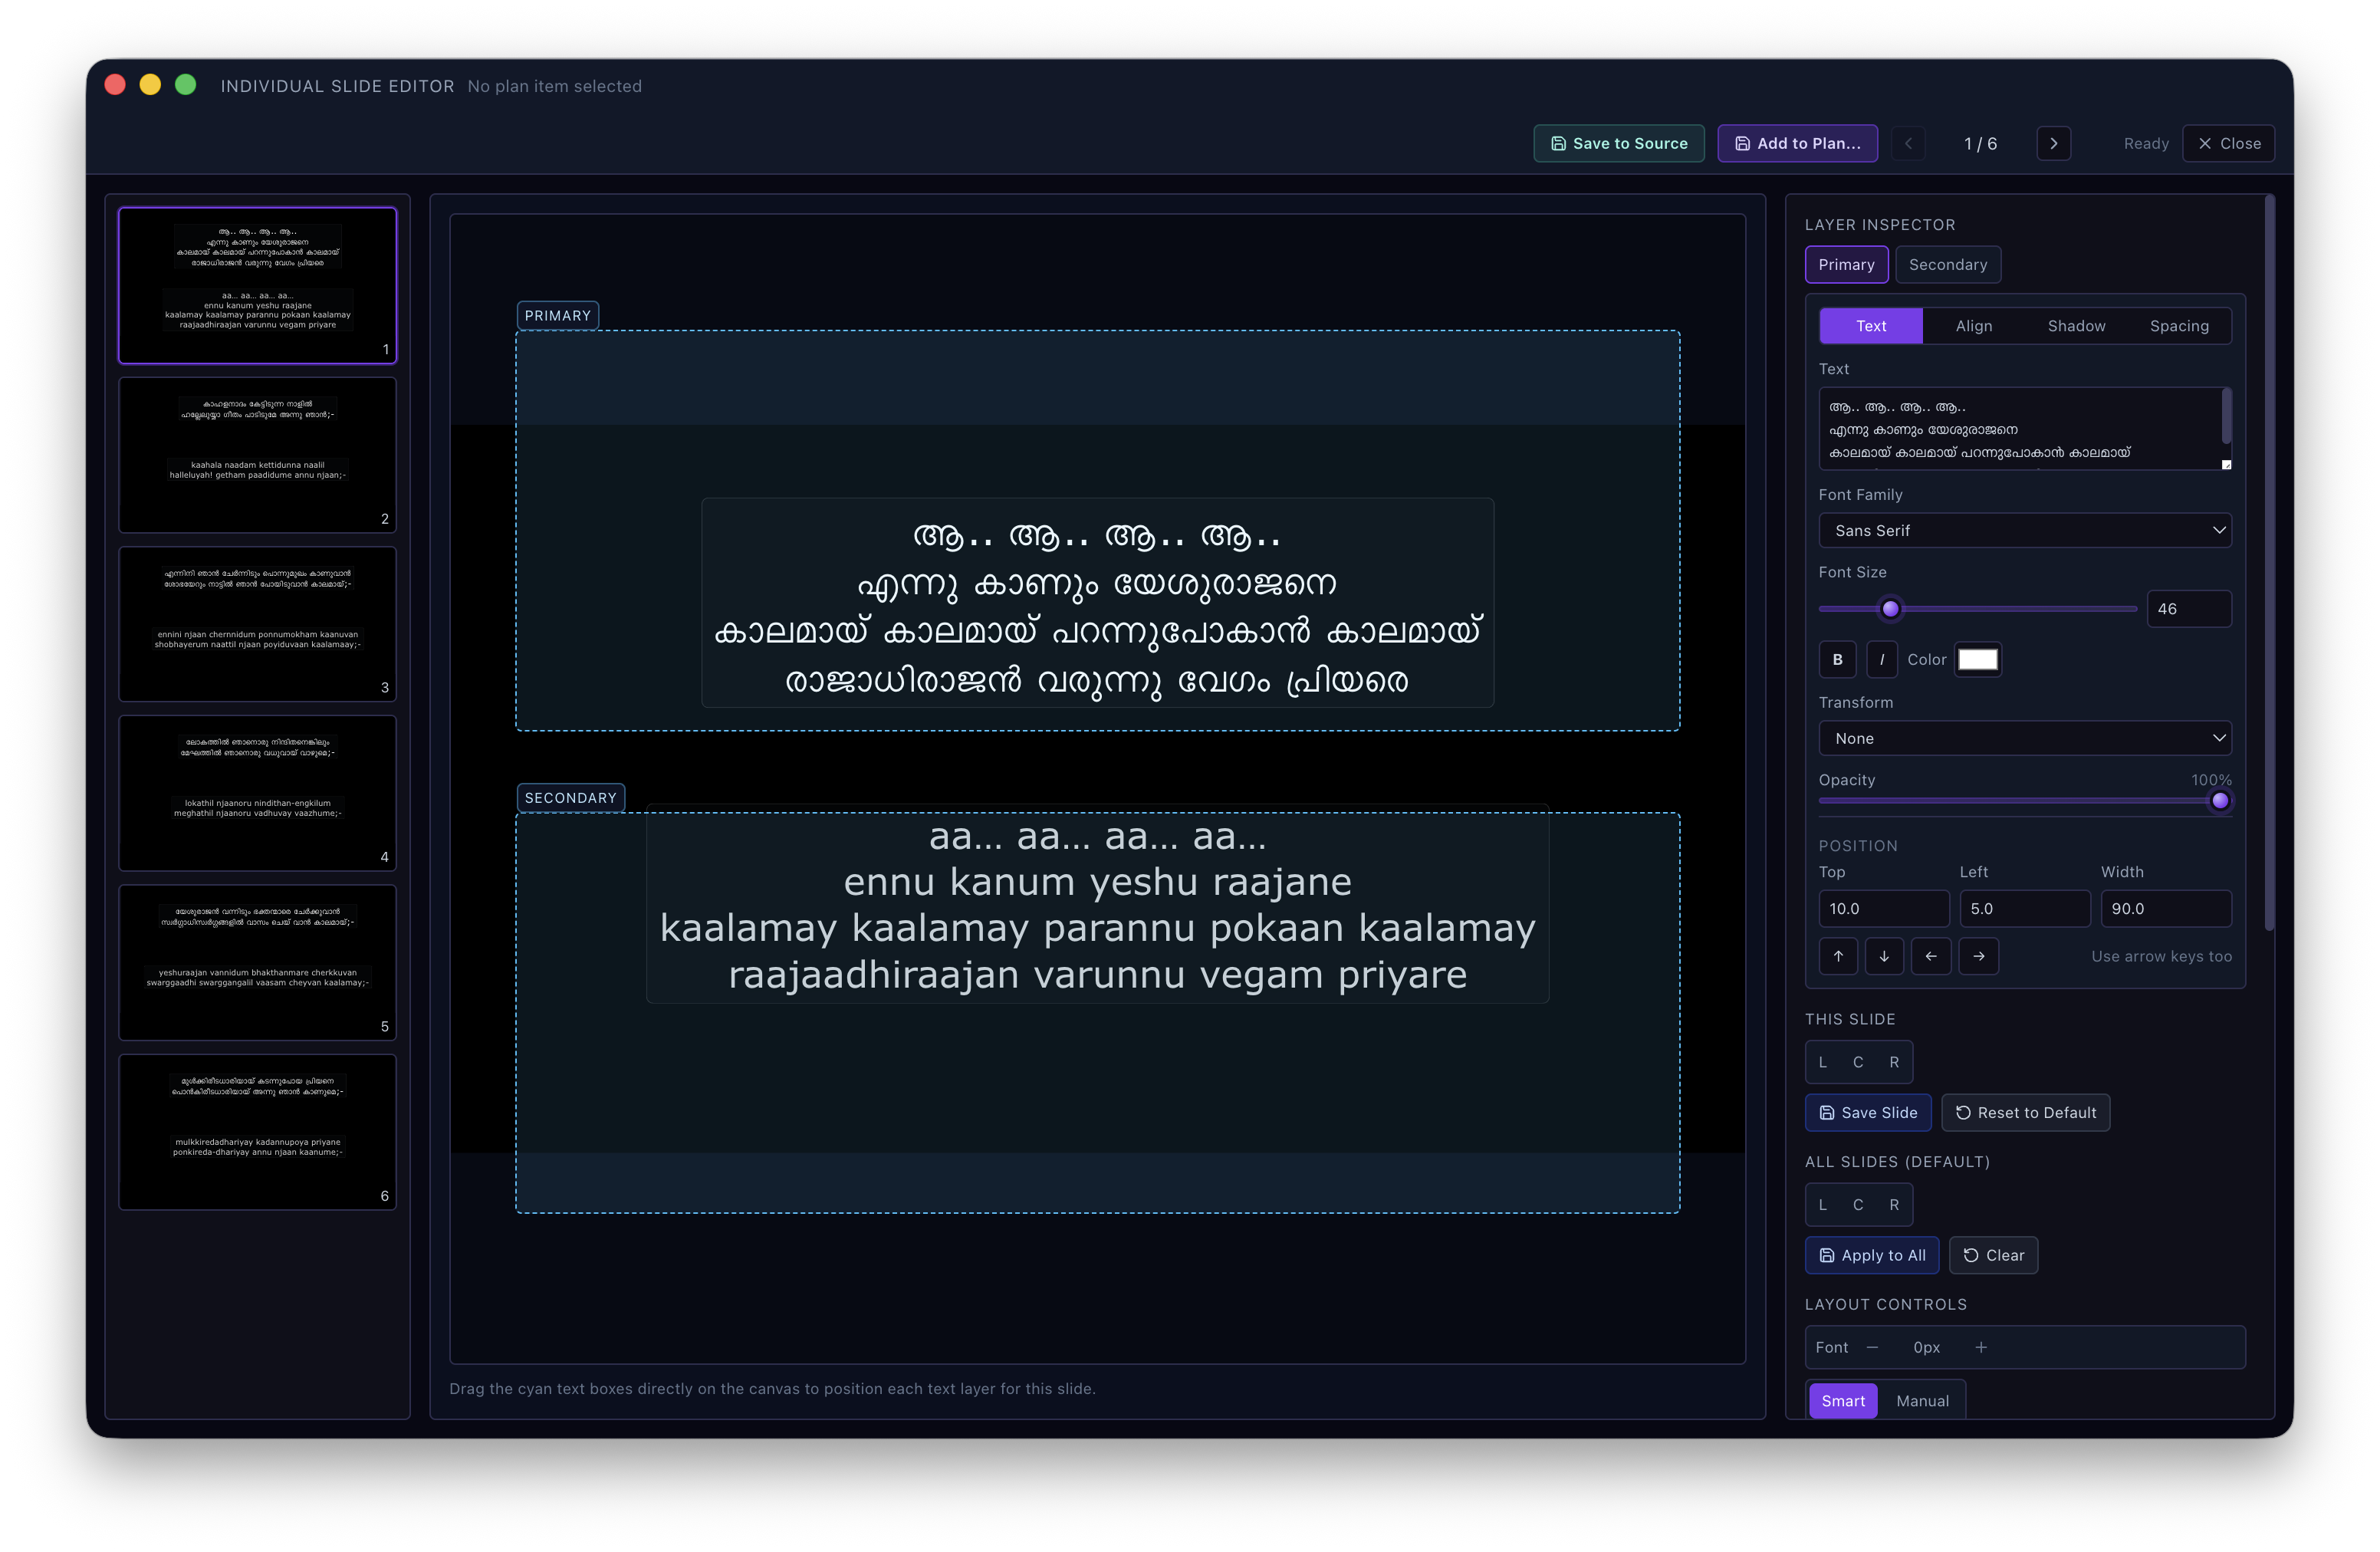Set right alignment for this slide

tap(1894, 1062)
